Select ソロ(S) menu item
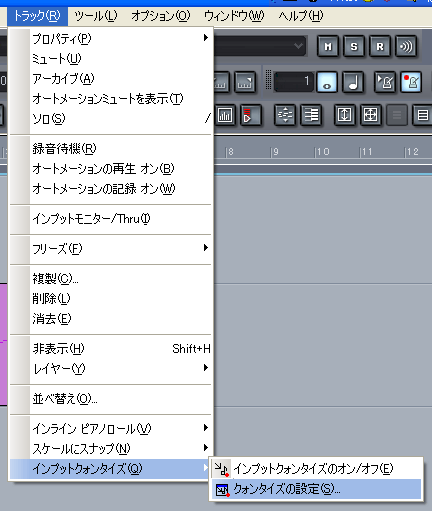Screen dimensions: 432x511 click(111, 118)
